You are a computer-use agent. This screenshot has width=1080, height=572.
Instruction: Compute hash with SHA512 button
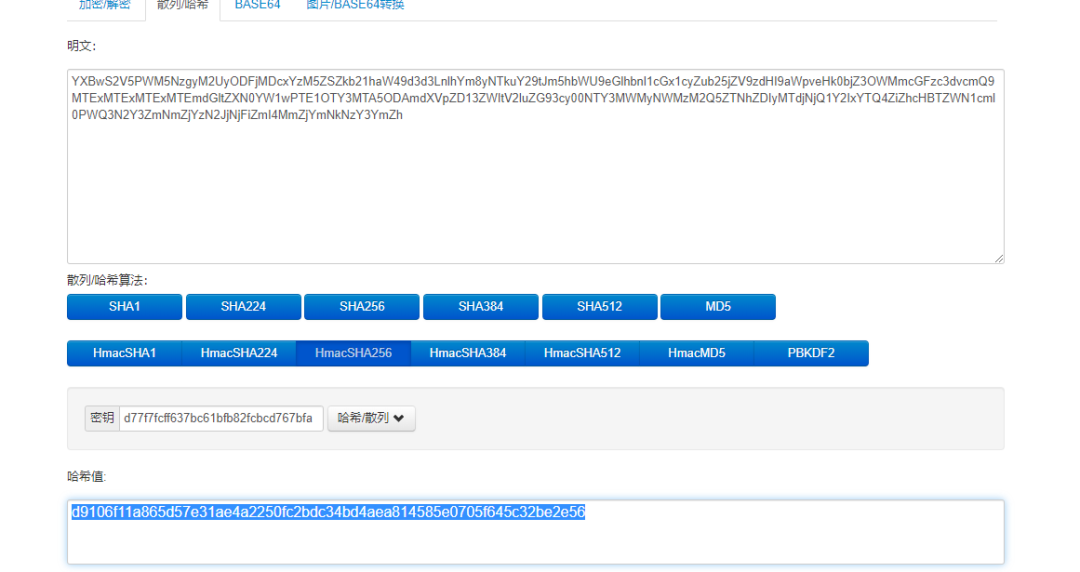click(x=599, y=307)
